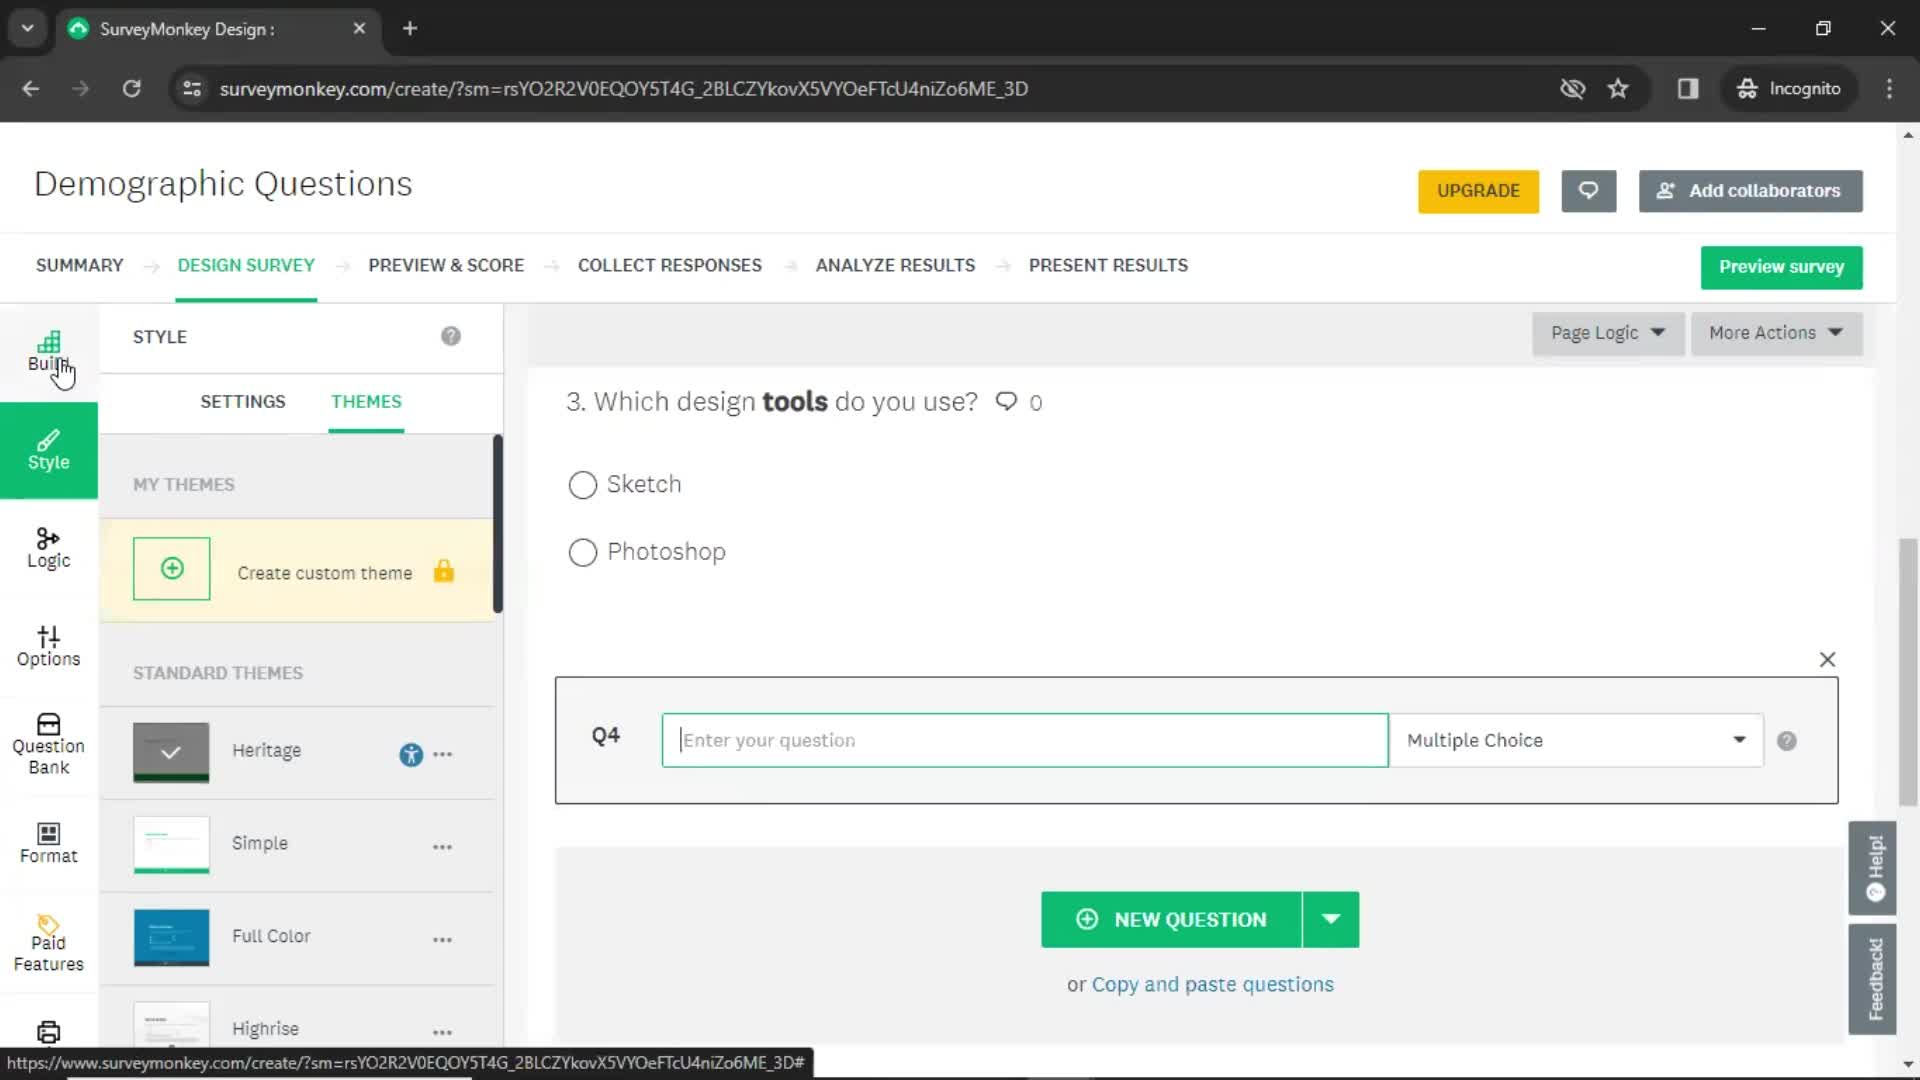
Task: Select the Style panel icon
Action: click(49, 447)
